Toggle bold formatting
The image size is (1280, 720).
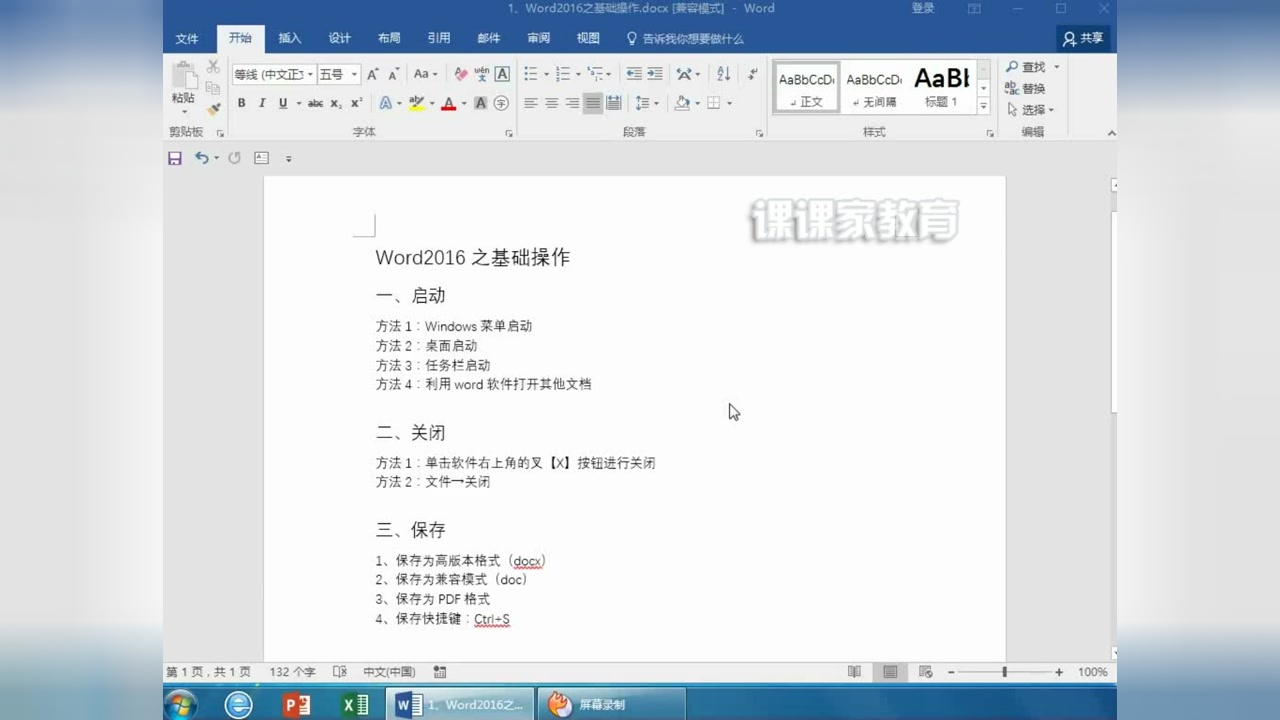pos(241,103)
